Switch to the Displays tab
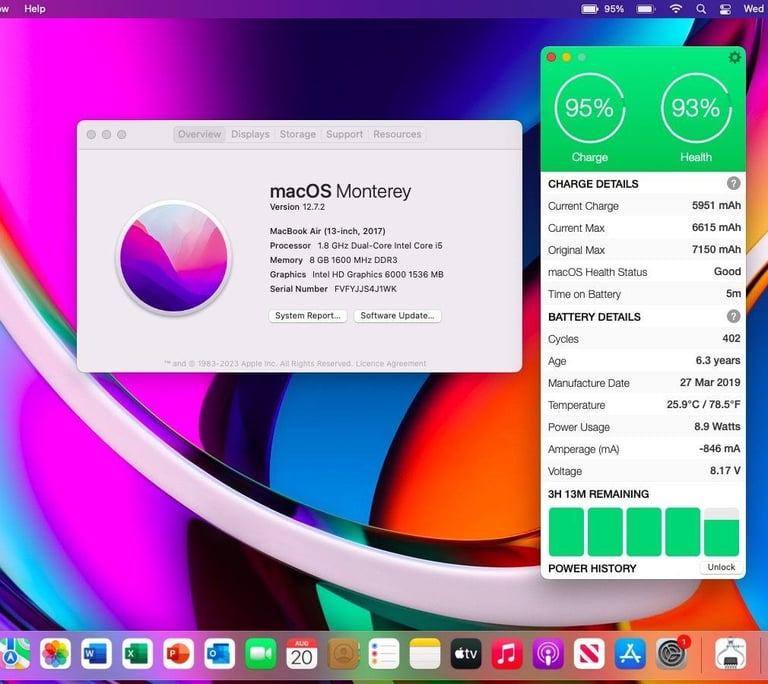Image resolution: width=768 pixels, height=684 pixels. tap(250, 134)
